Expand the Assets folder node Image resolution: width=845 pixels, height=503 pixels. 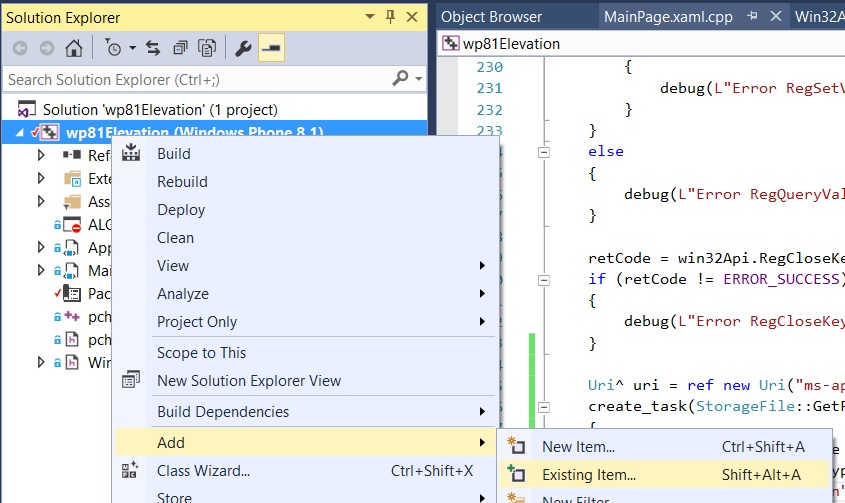pyautogui.click(x=41, y=202)
